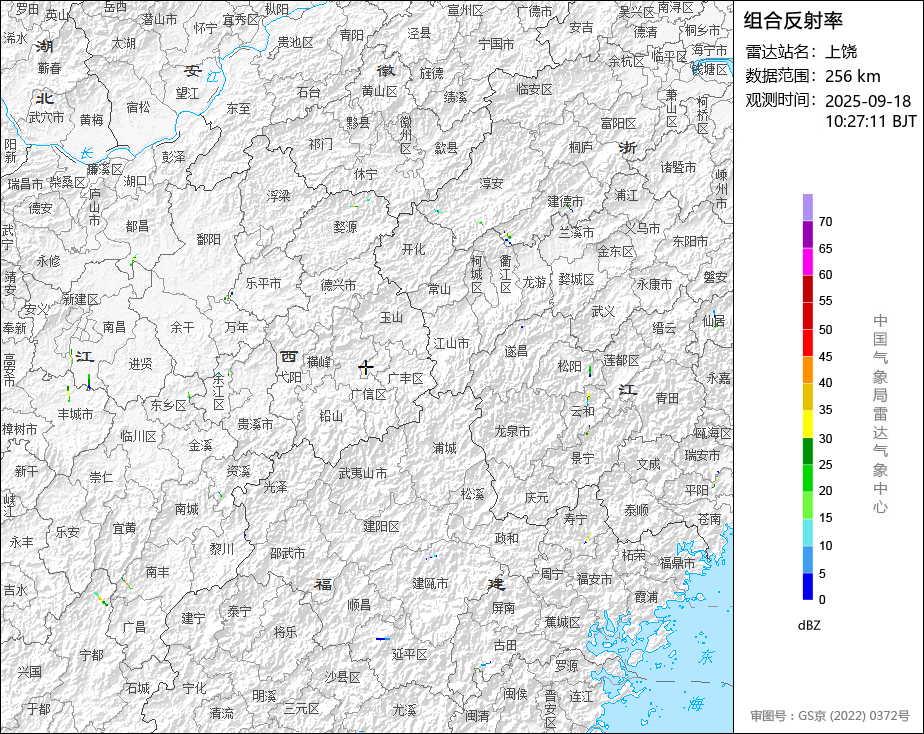Click the 中国气象局雷达气象中心 vertical watermark
This screenshot has height=734, width=924.
point(880,414)
